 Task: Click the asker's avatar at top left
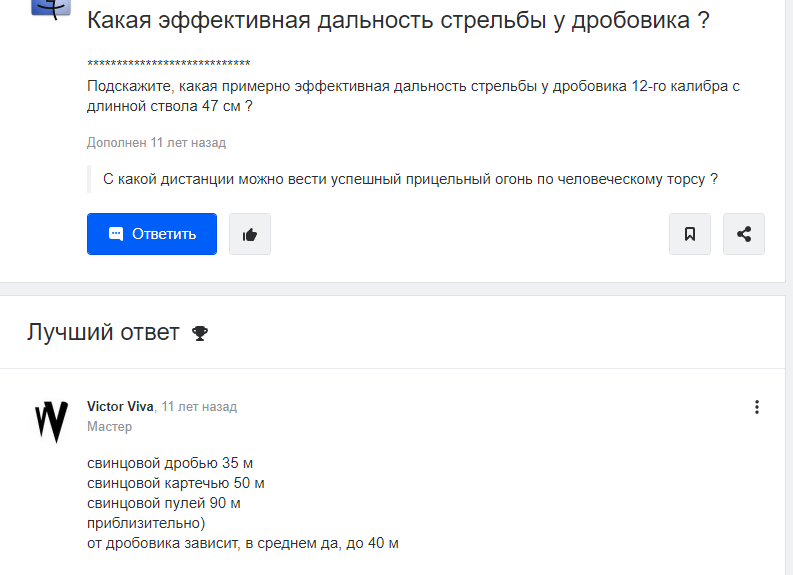(51, 10)
